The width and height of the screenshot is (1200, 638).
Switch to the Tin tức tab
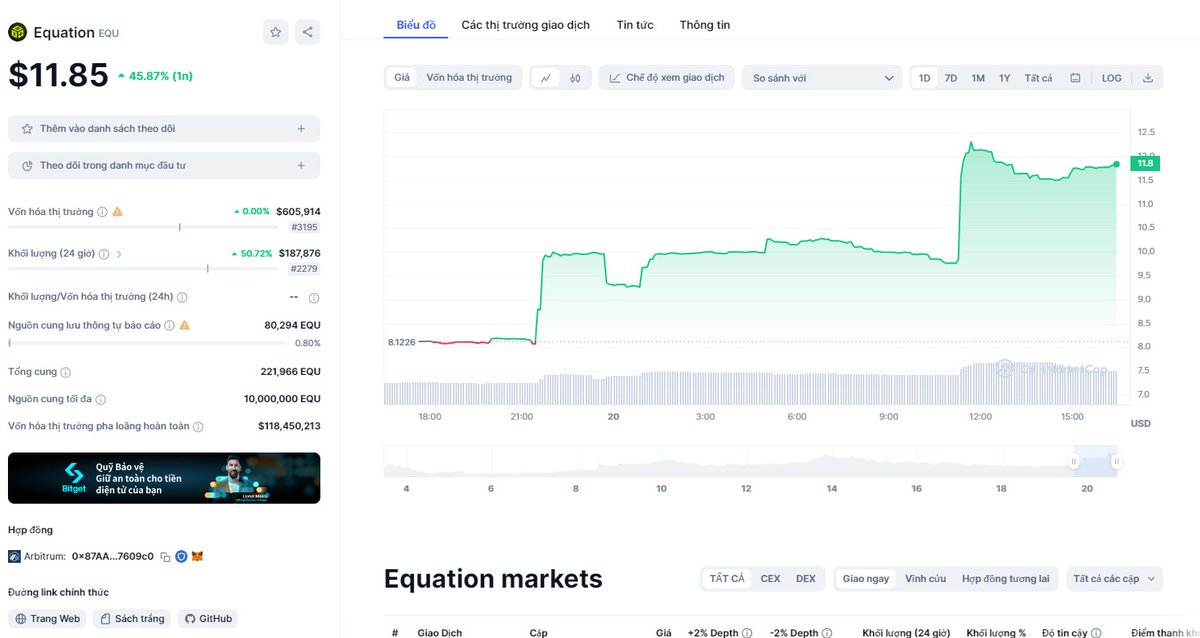point(635,24)
